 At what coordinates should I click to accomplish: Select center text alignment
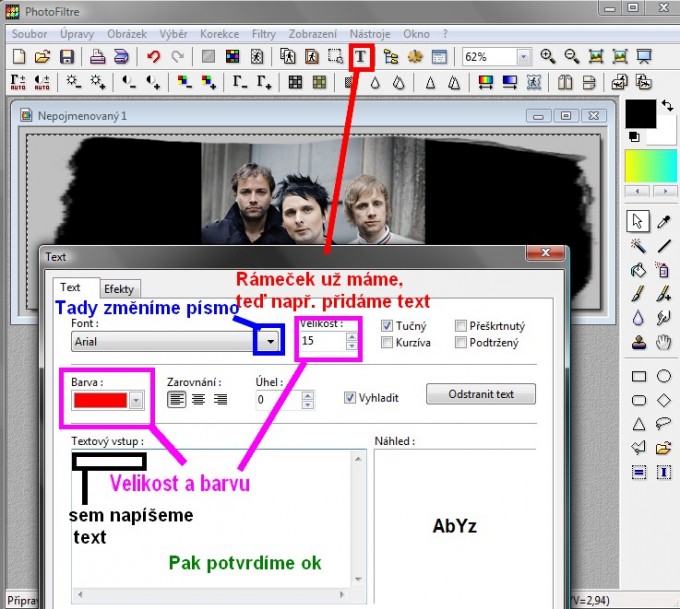point(199,399)
